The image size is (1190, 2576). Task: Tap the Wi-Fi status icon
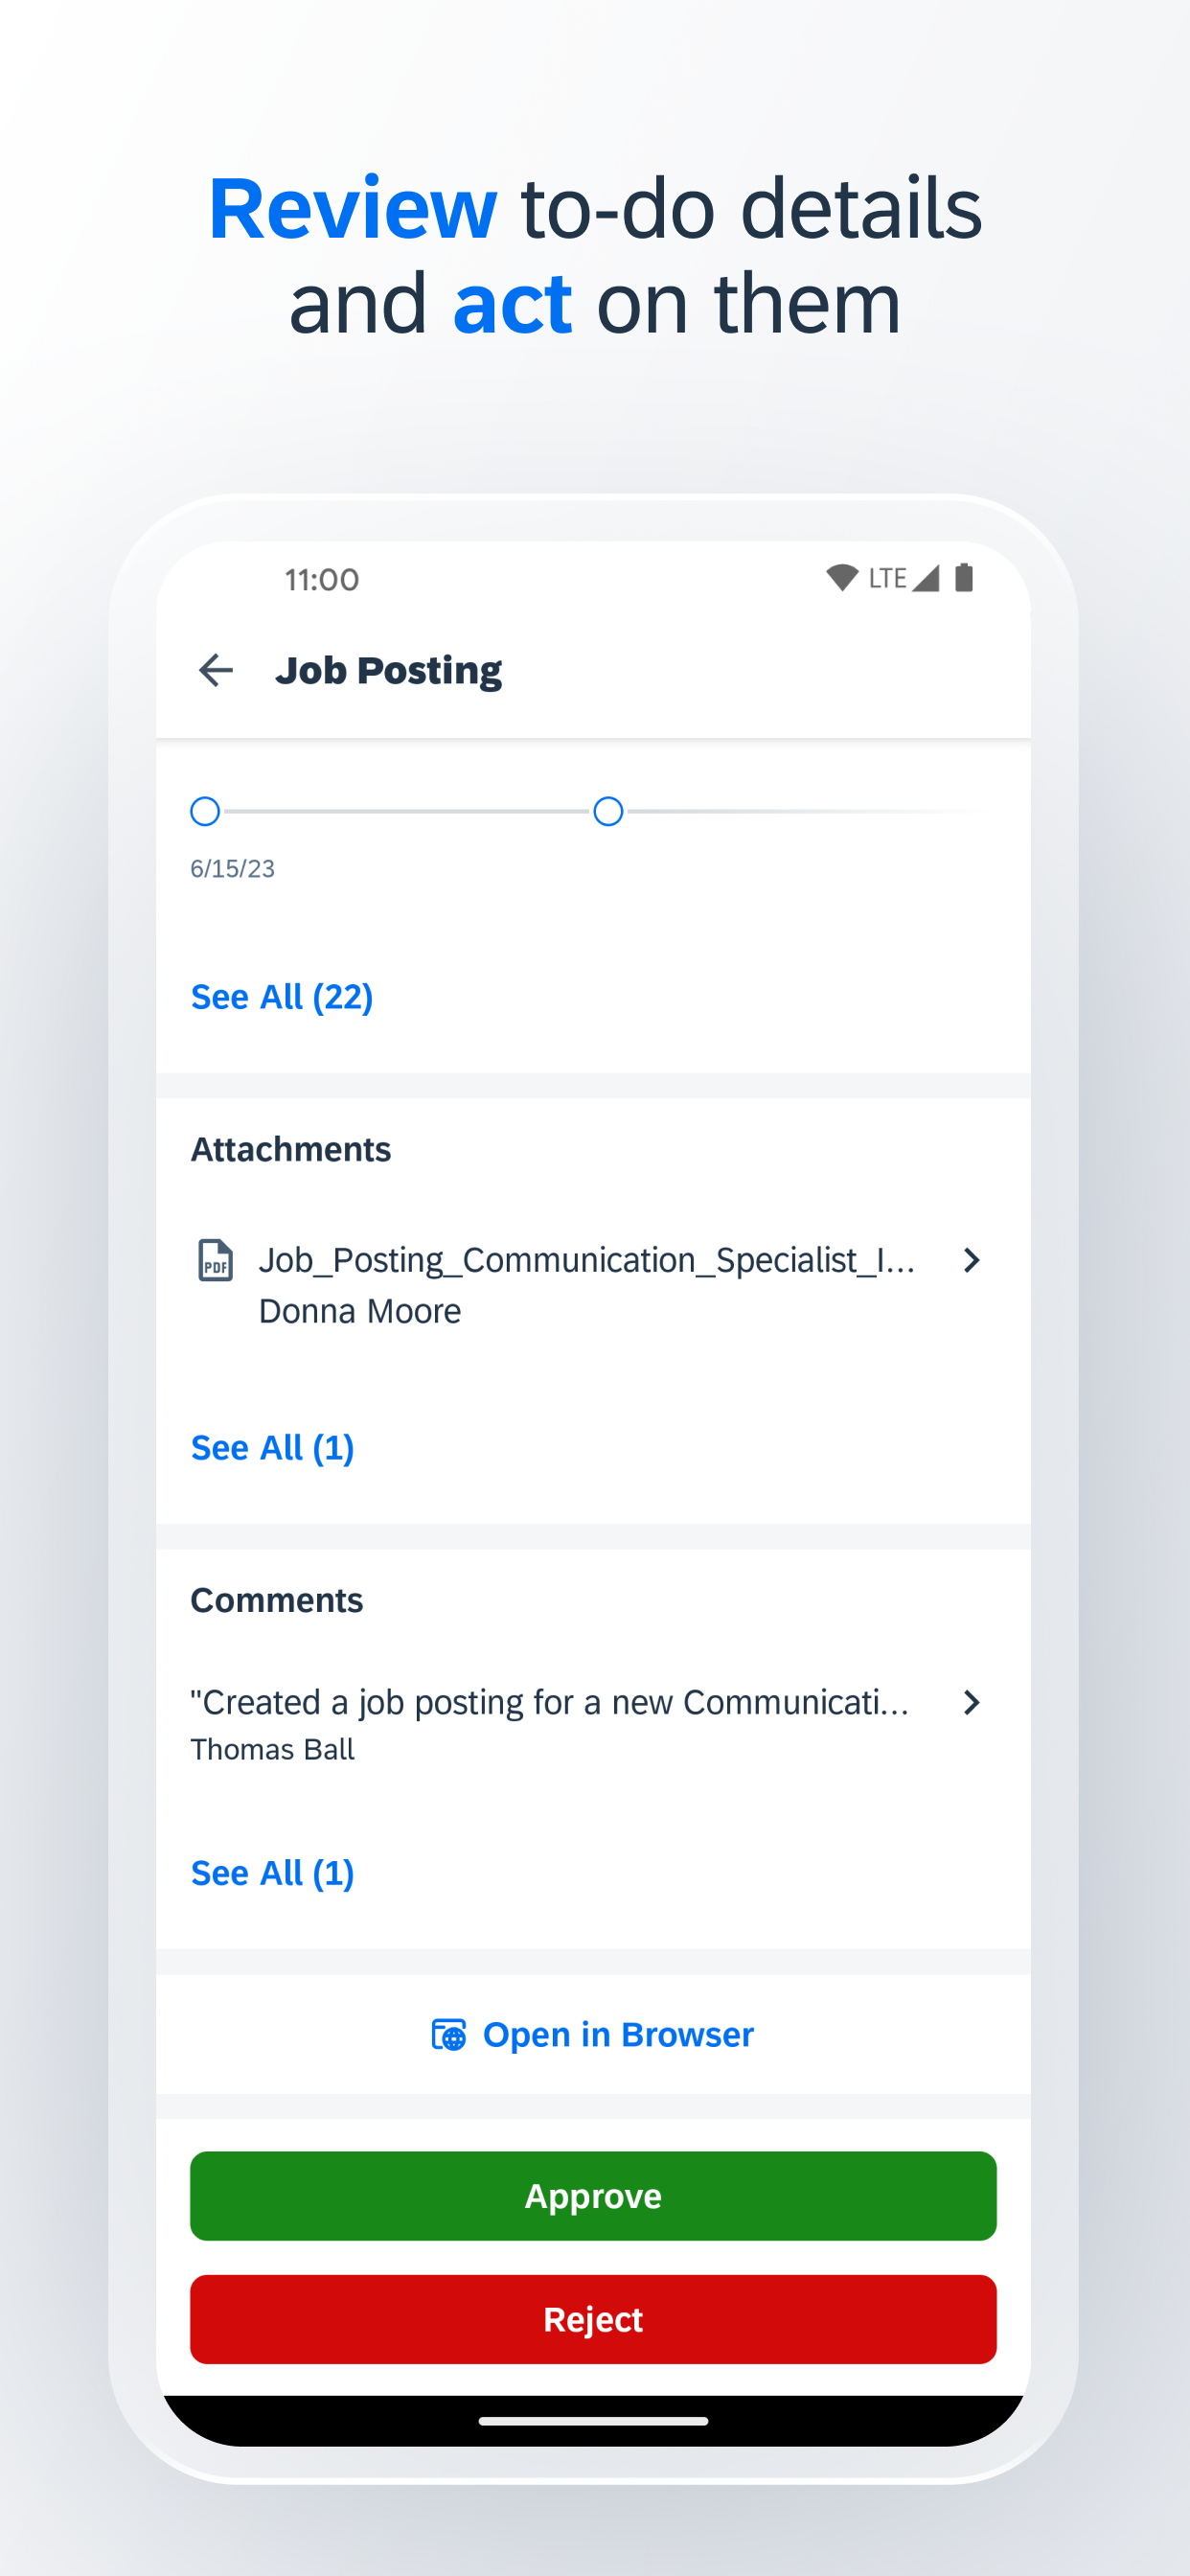click(842, 577)
